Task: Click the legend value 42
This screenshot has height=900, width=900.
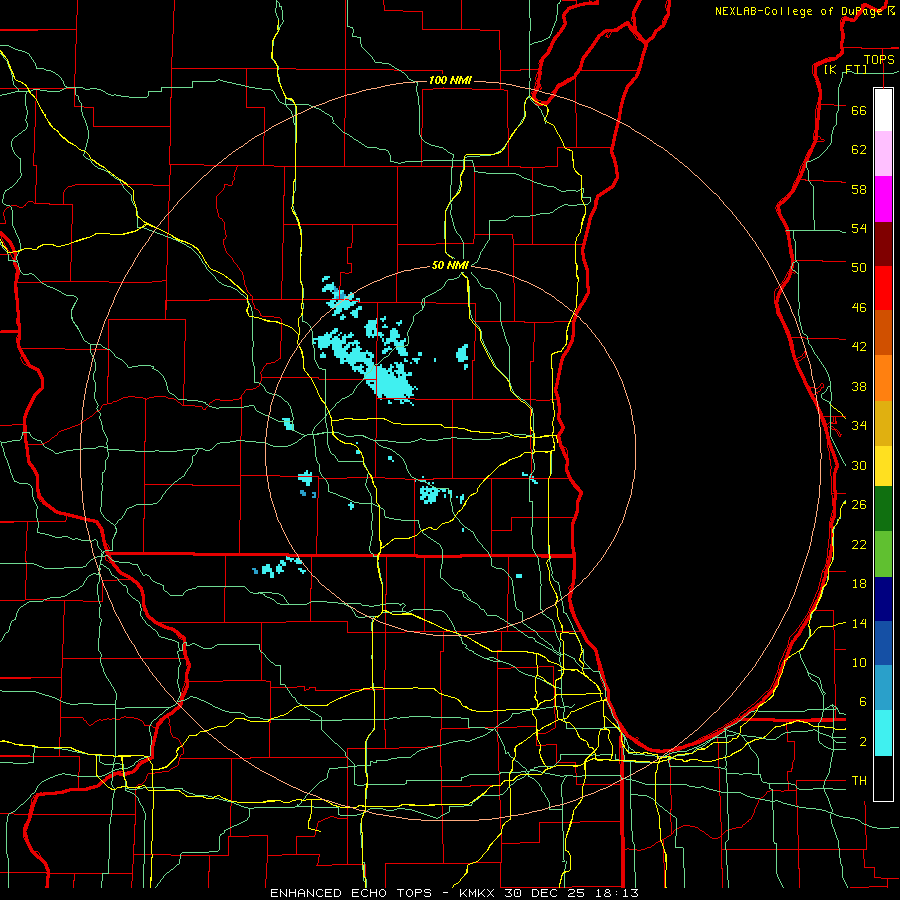Action: point(859,347)
